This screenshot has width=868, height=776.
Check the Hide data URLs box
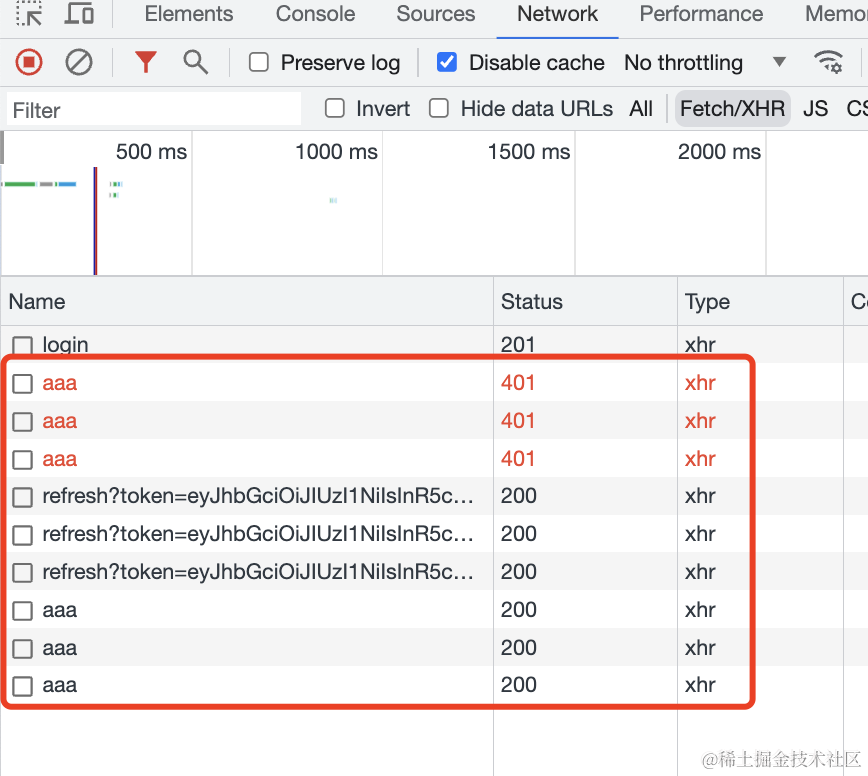(439, 108)
